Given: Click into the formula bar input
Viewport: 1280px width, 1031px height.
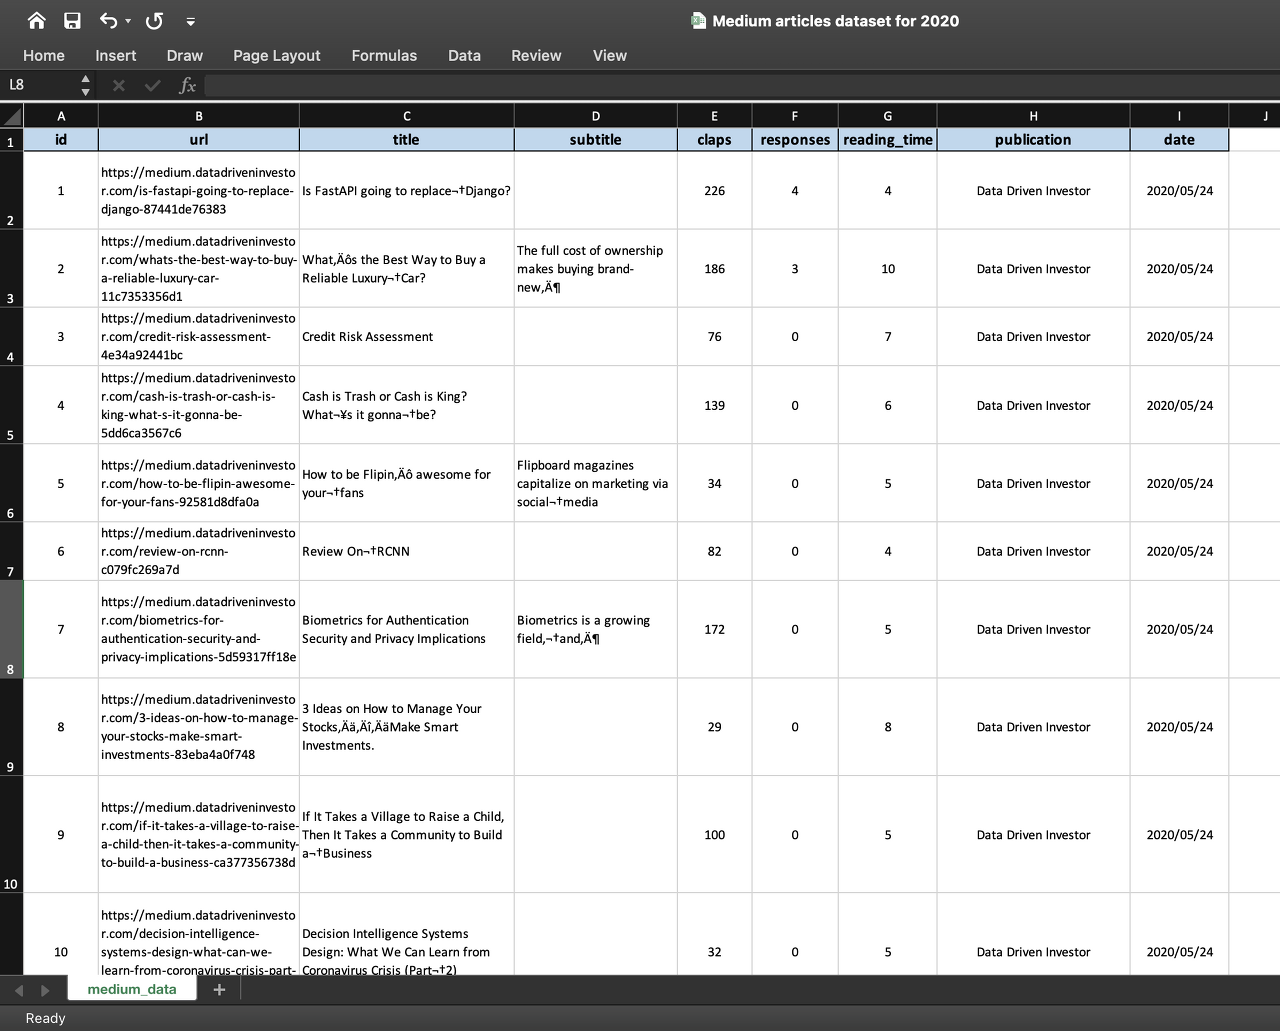Looking at the screenshot, I should [740, 85].
